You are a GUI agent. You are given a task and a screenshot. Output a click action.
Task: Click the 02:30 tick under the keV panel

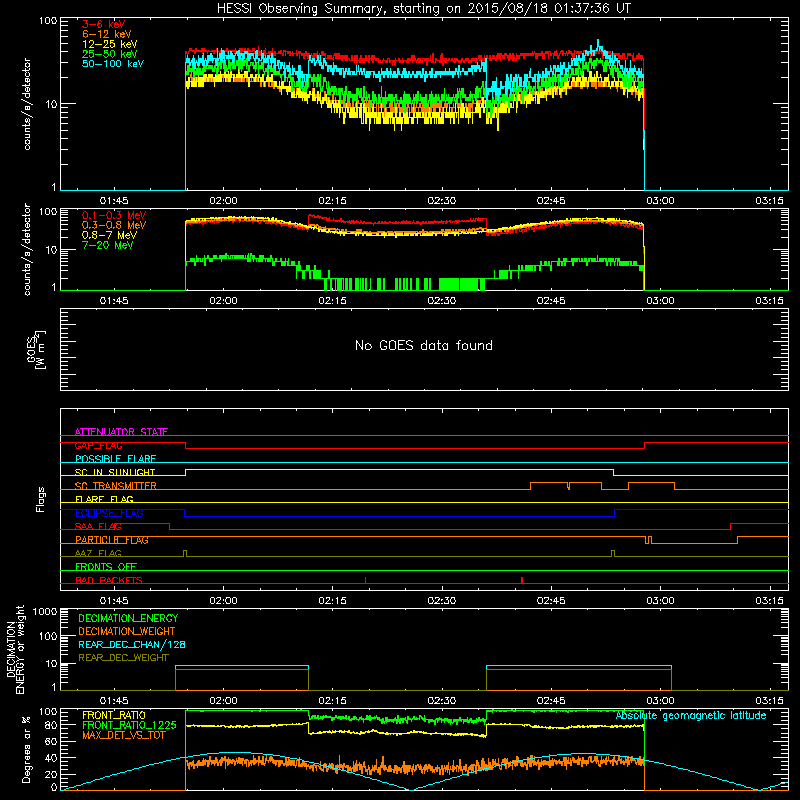click(442, 201)
